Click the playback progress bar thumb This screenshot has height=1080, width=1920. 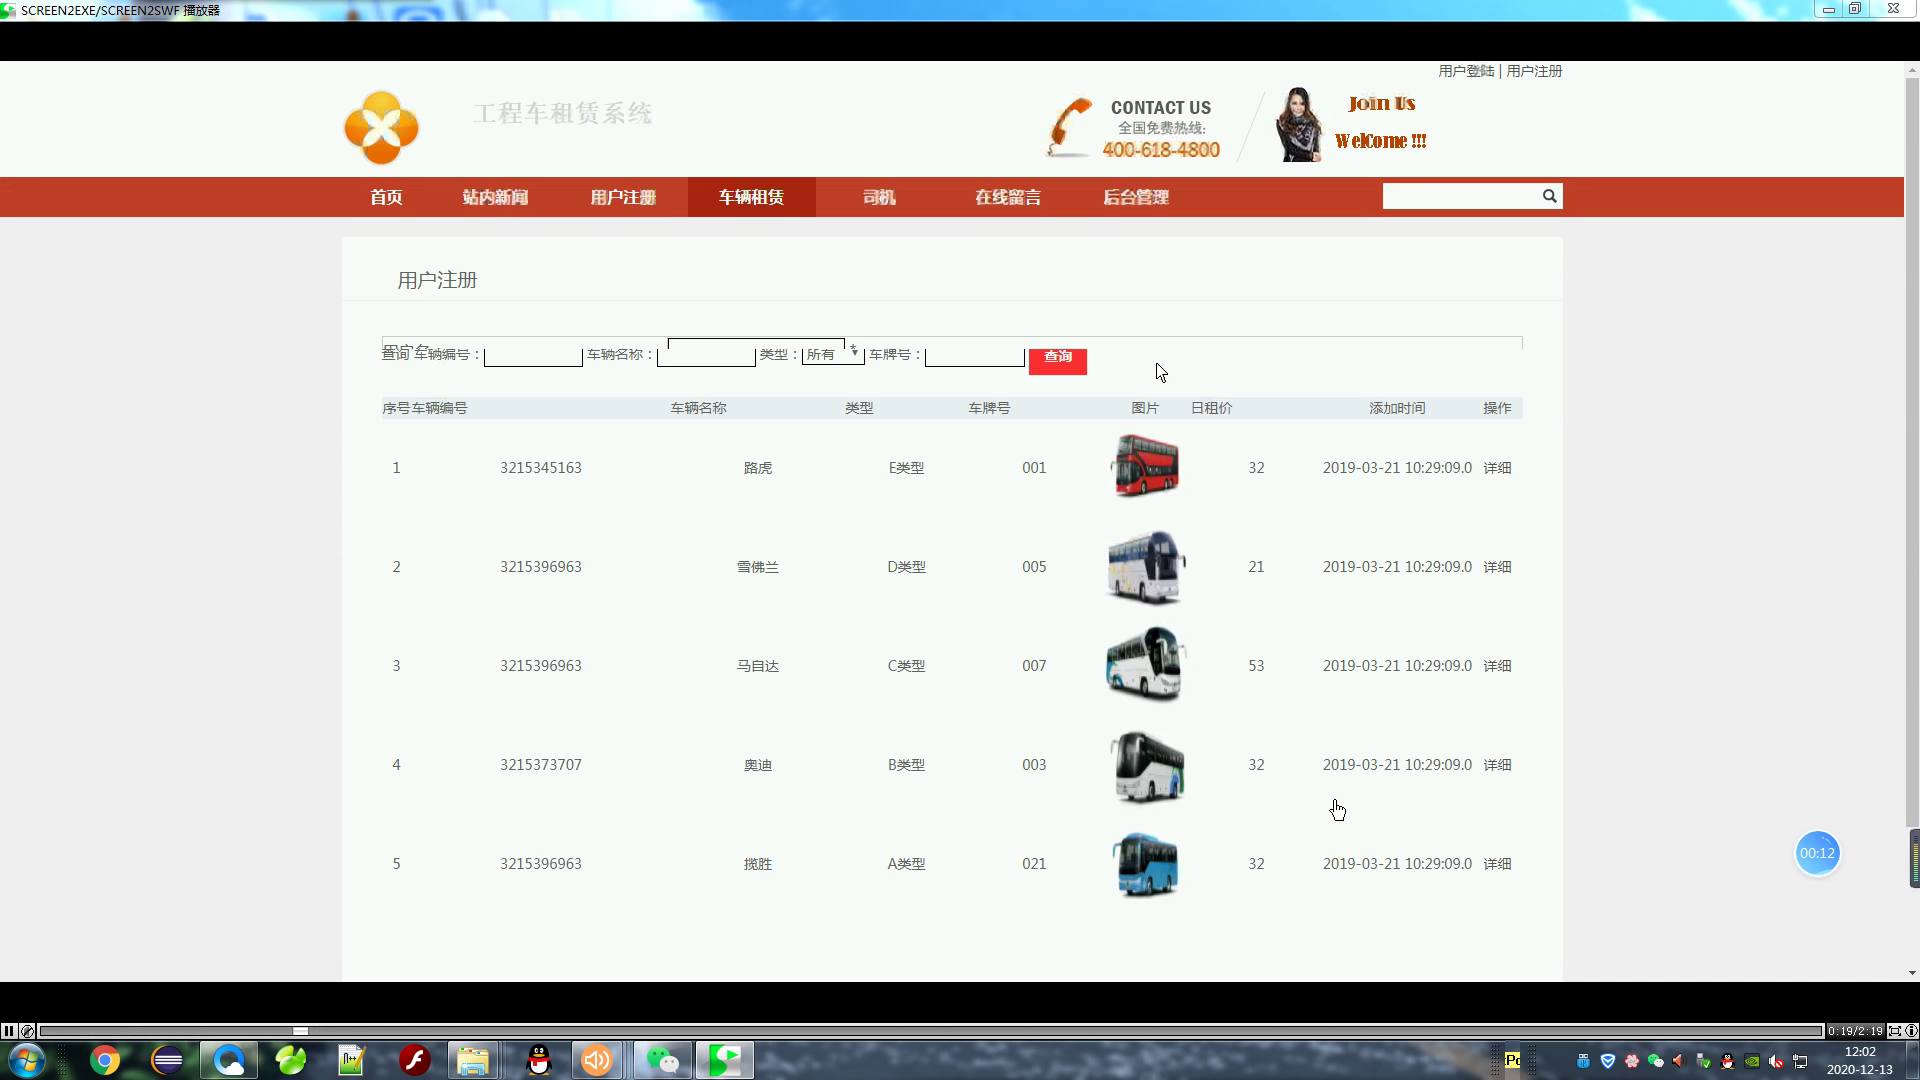[x=300, y=1031]
